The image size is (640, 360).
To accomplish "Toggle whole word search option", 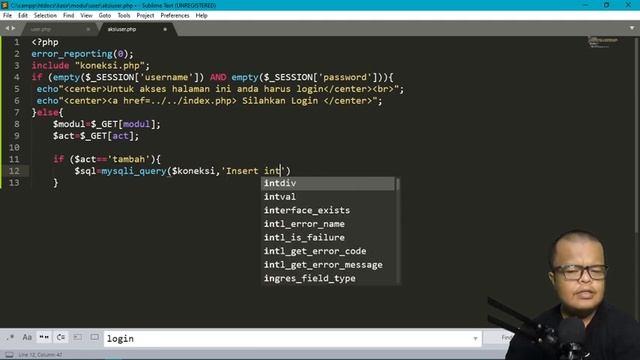I will tap(44, 337).
